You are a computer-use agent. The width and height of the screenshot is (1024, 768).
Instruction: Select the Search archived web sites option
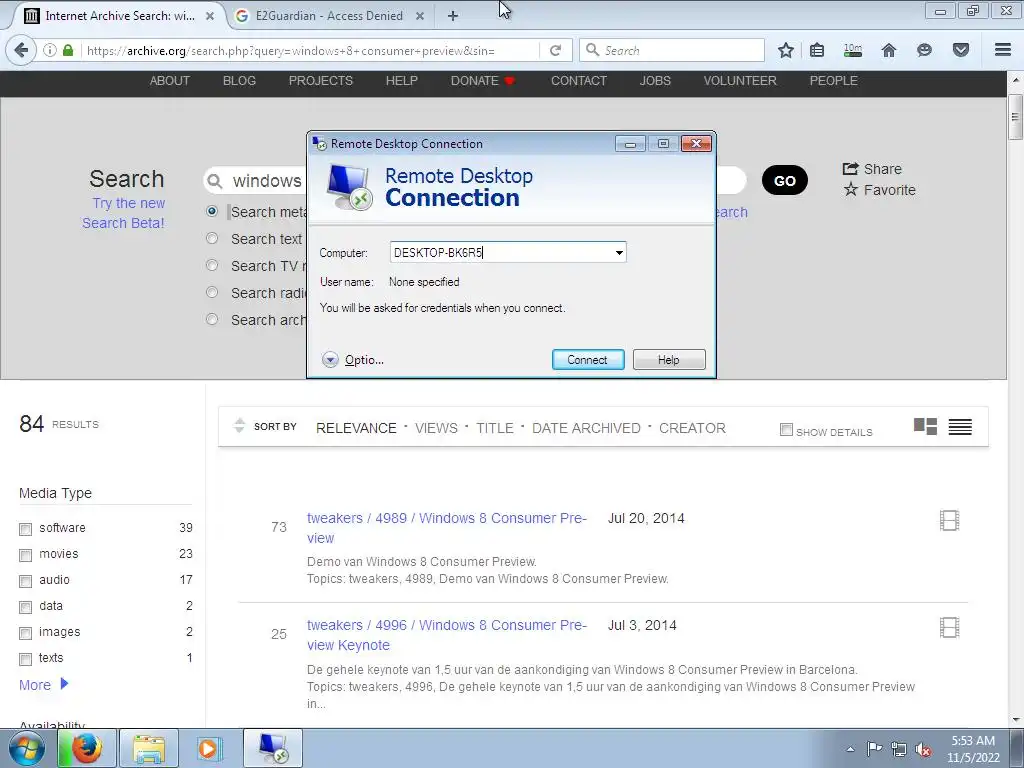click(212, 319)
